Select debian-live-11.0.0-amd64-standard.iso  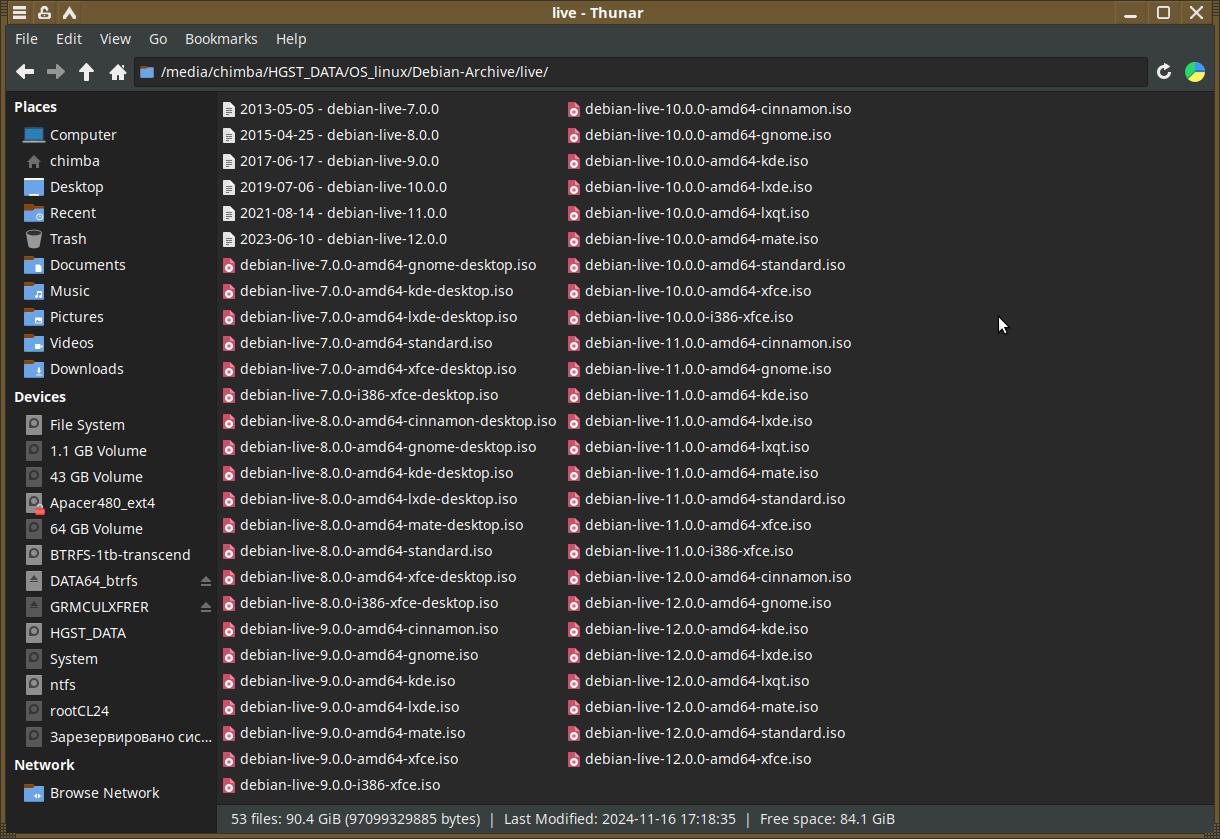(706, 499)
